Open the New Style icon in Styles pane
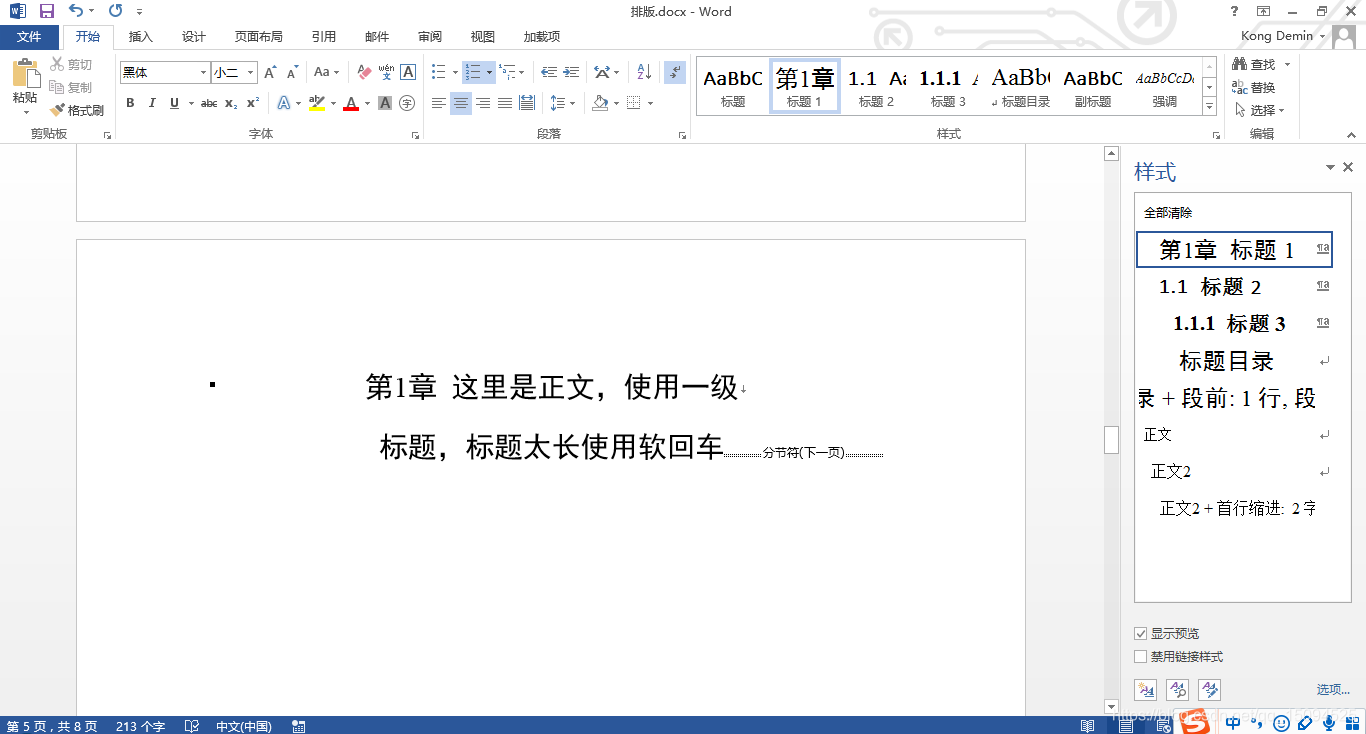The width and height of the screenshot is (1366, 734). [x=1145, y=689]
